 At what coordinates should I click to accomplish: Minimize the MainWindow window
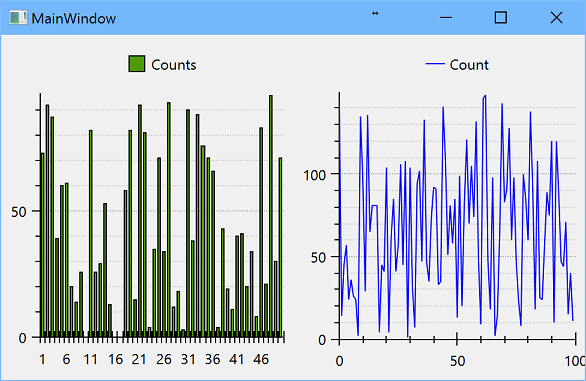(446, 18)
